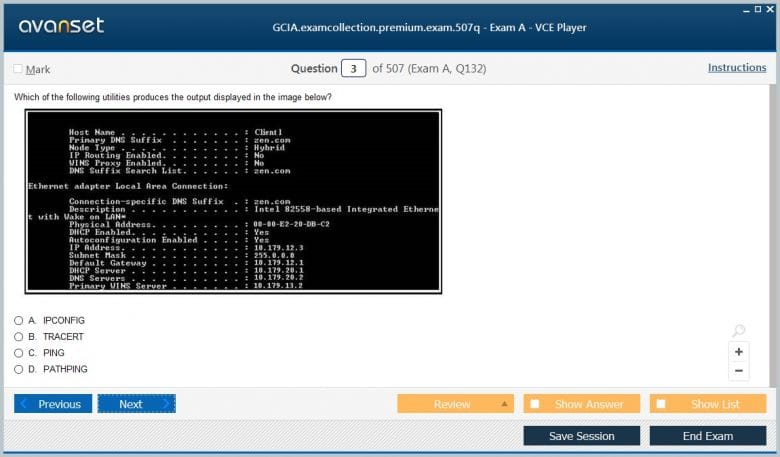Screen dimensions: 780x457
Task: Choose option D. PATHPING
Action: click(19, 369)
